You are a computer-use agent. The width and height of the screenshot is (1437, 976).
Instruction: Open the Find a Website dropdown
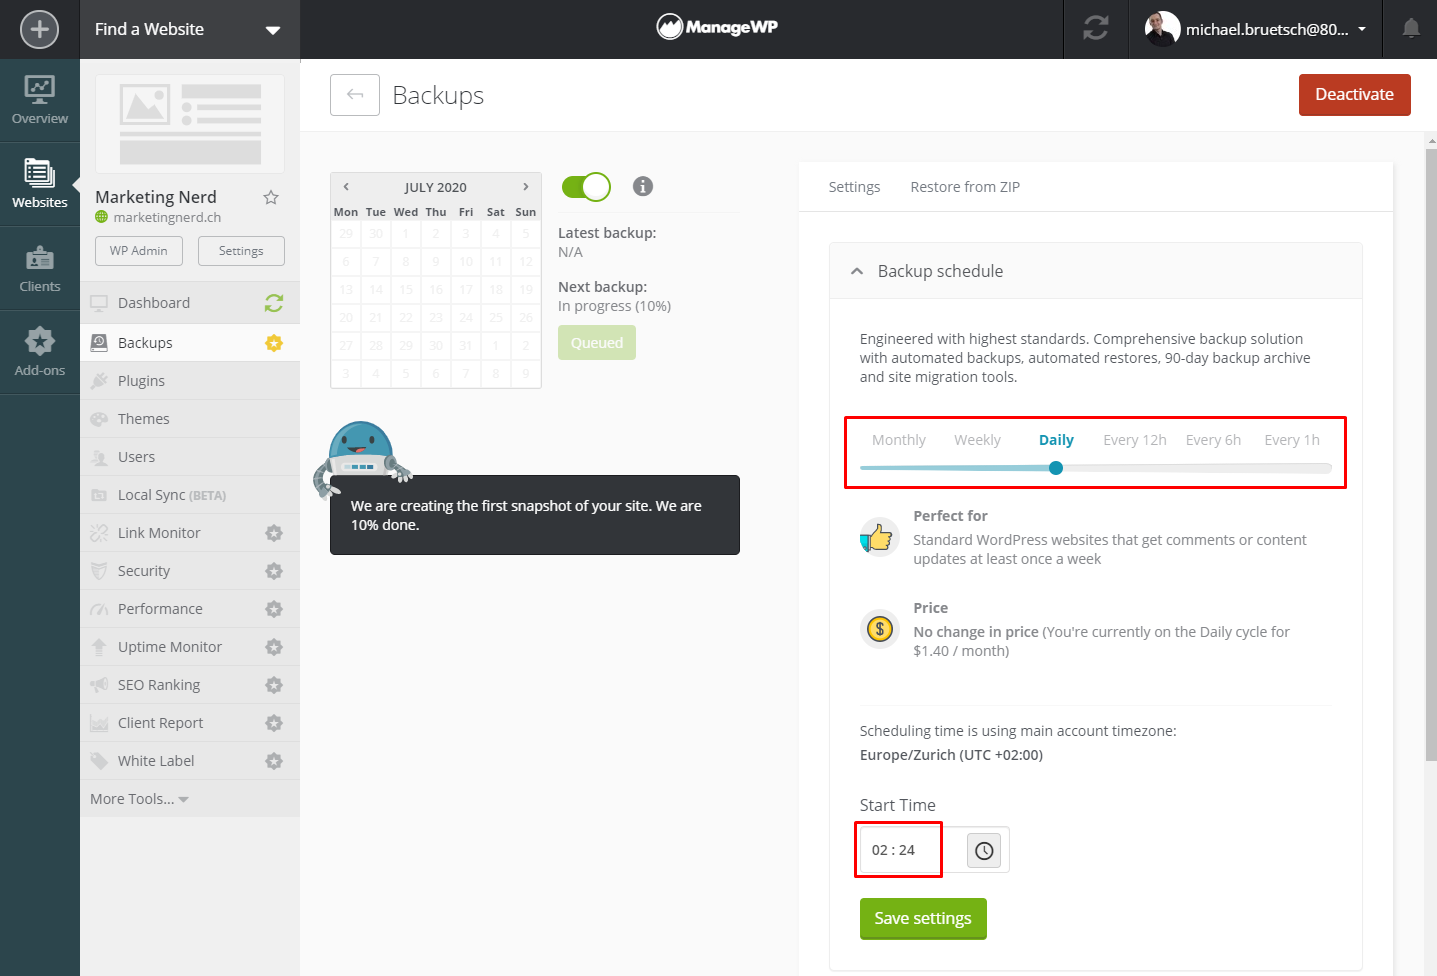point(189,30)
